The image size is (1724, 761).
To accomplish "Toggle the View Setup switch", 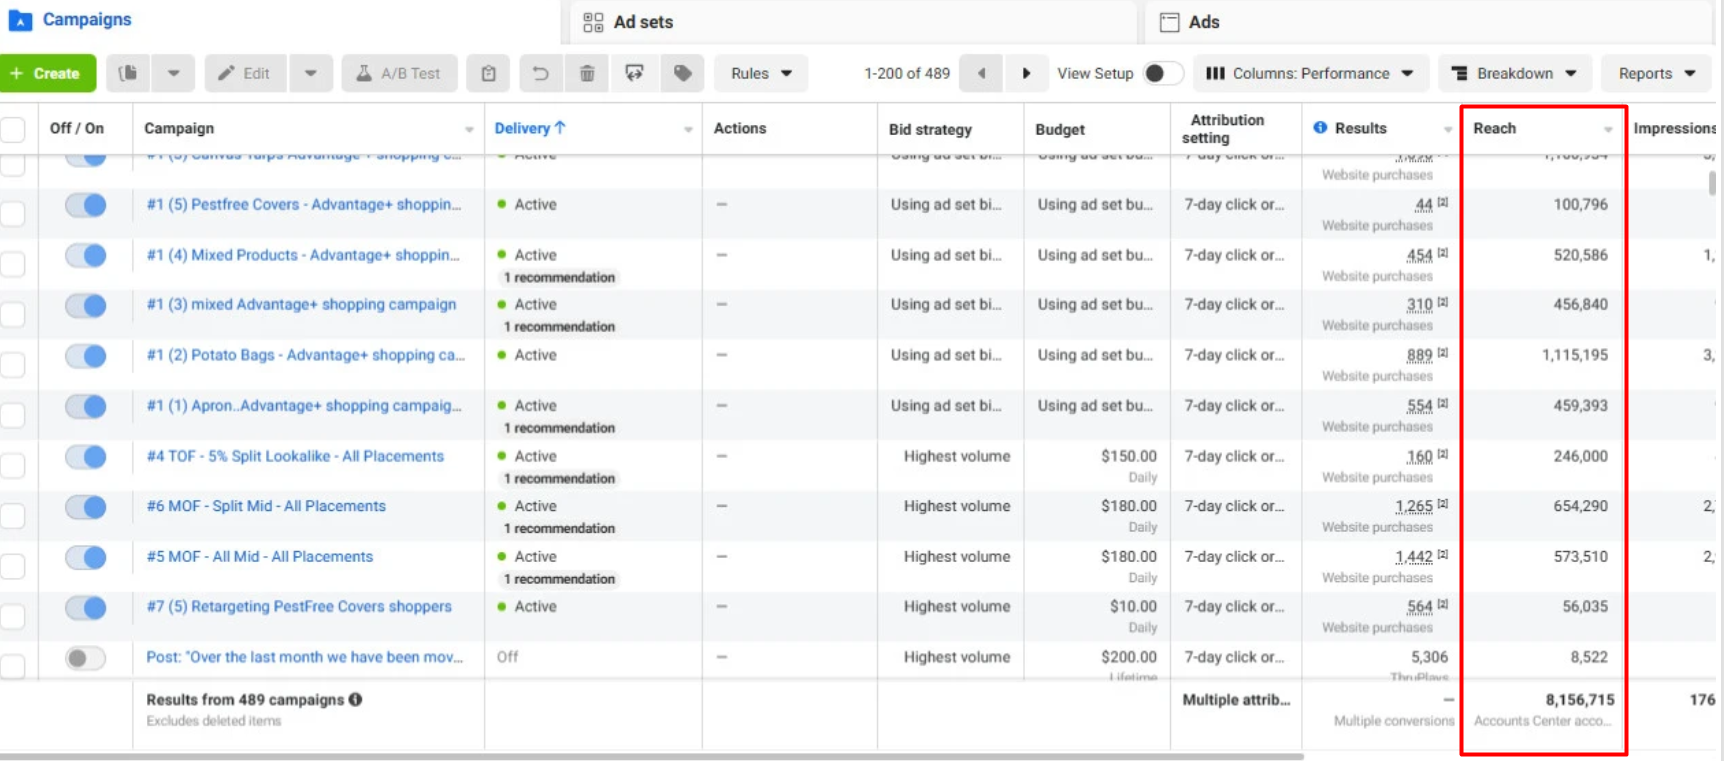I will coord(1162,73).
